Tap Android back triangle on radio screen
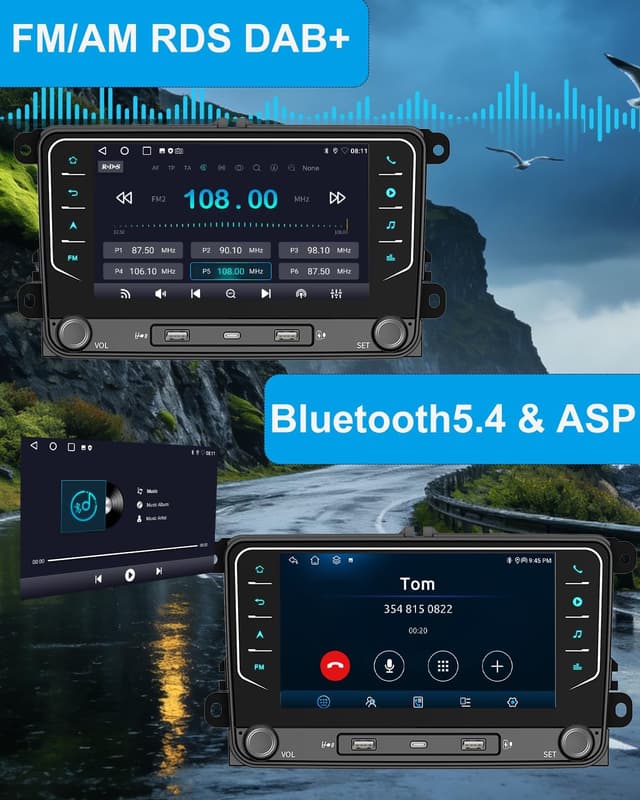Screen dimensions: 640x800 (x=102, y=151)
